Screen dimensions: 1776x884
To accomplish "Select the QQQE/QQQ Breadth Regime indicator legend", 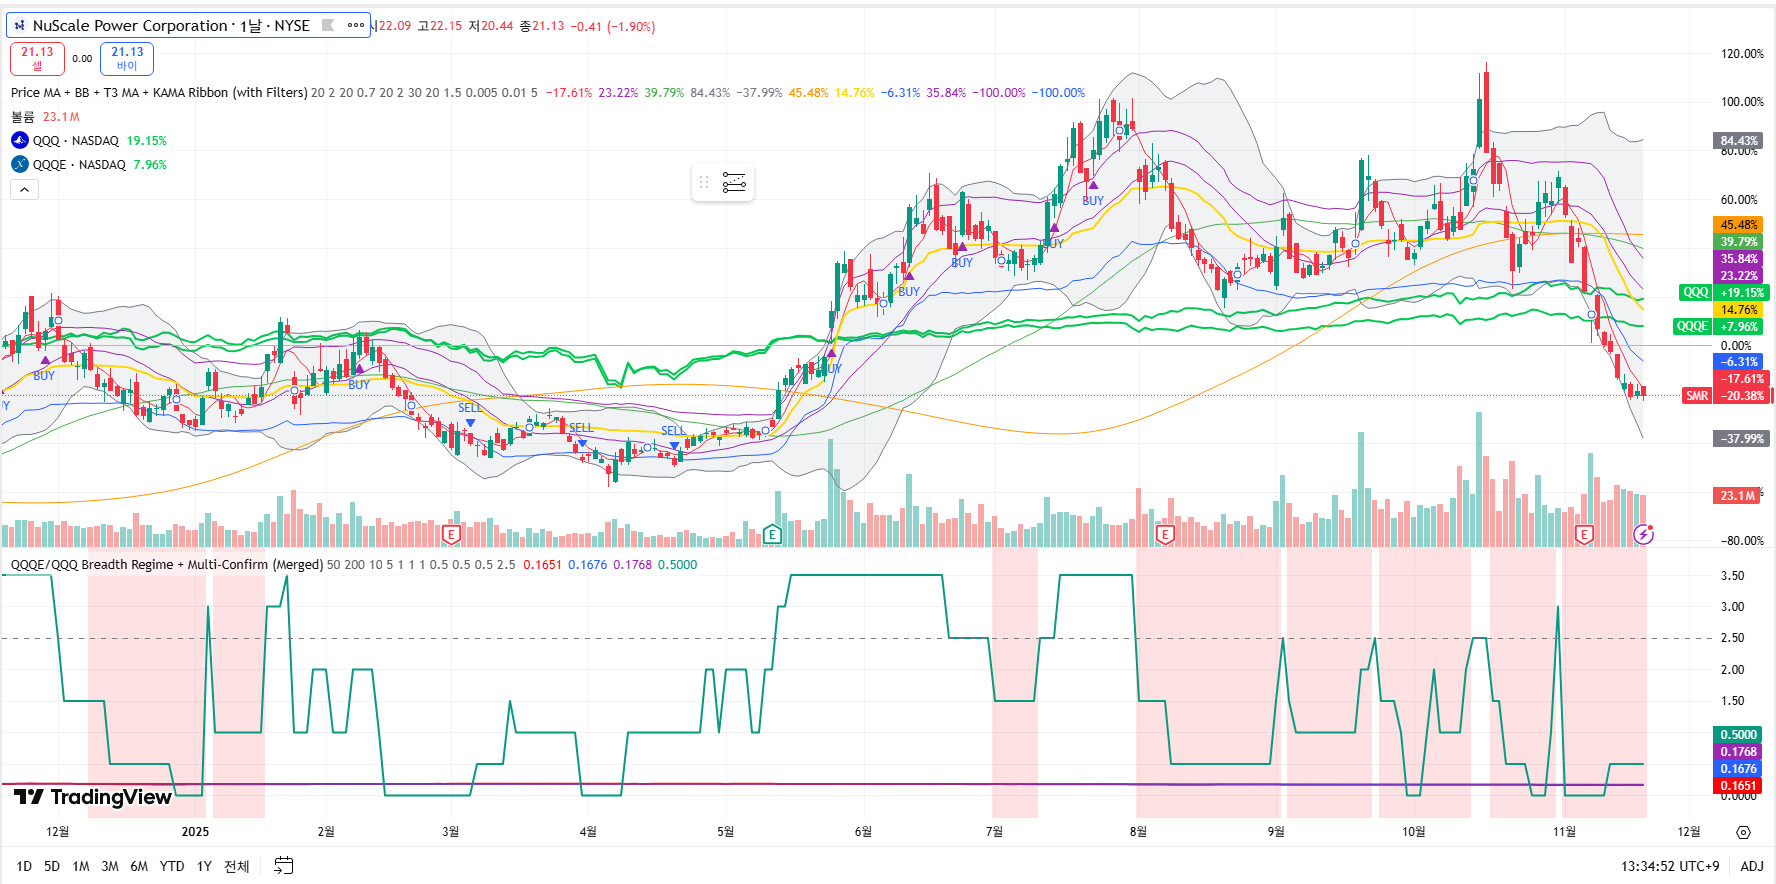I will pyautogui.click(x=167, y=565).
